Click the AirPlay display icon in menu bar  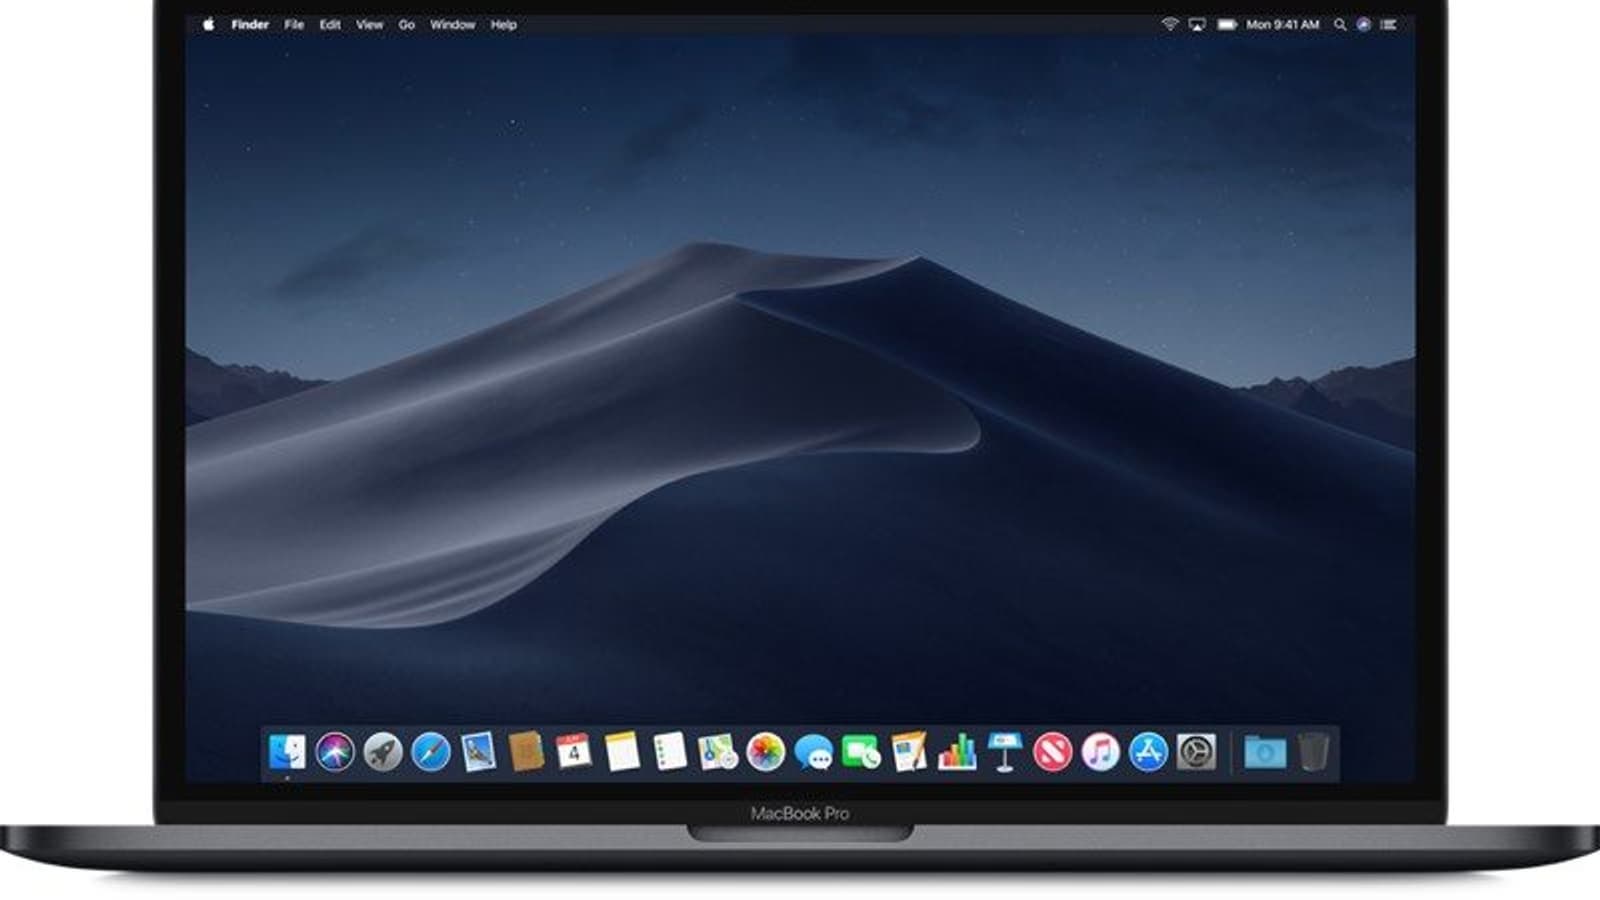click(x=1197, y=24)
